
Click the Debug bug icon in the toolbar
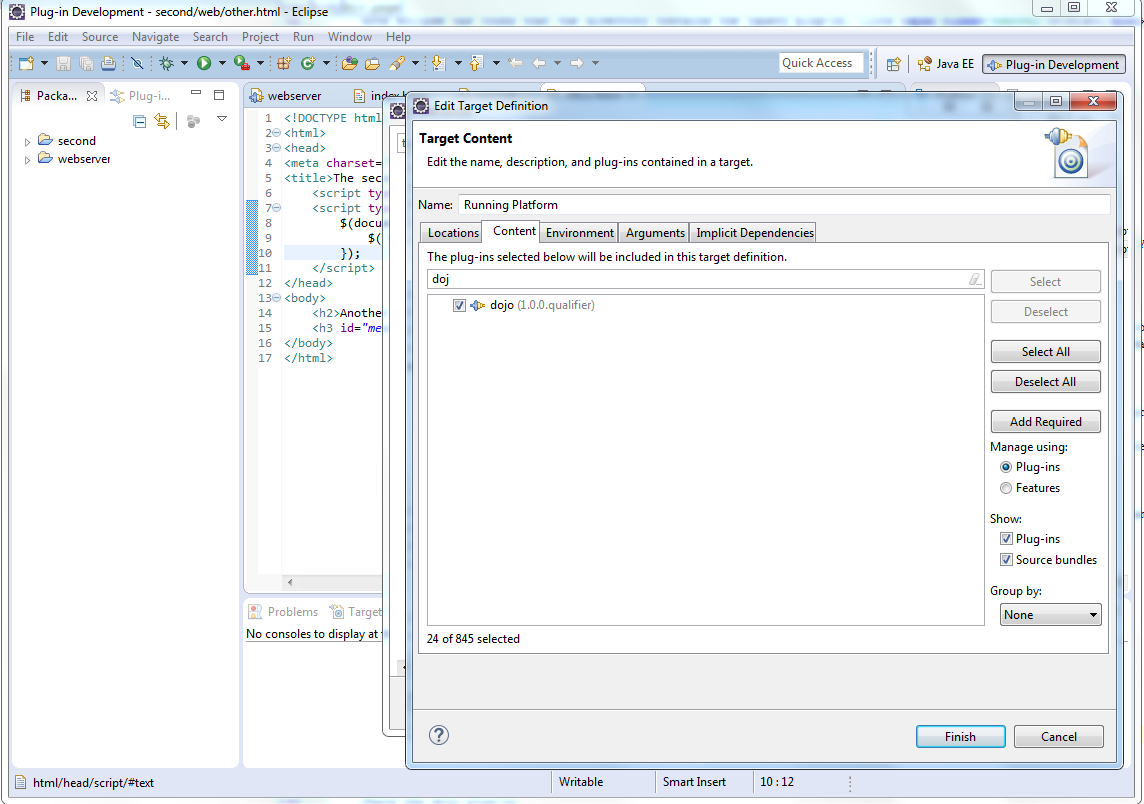166,63
